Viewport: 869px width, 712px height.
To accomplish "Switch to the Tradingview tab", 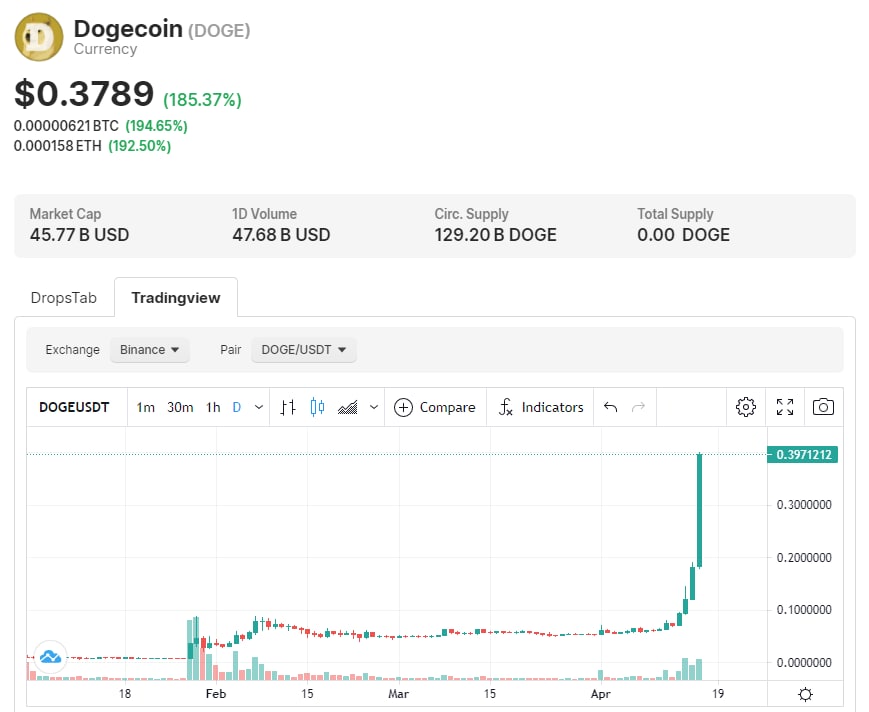I will 176,298.
